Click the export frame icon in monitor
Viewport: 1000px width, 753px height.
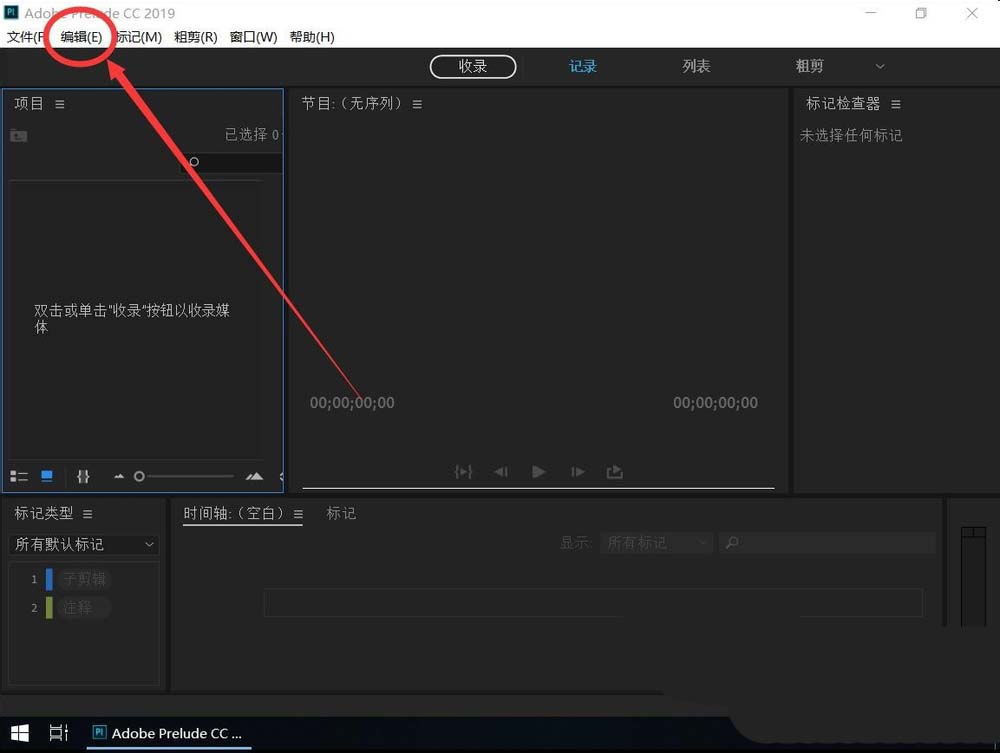614,472
